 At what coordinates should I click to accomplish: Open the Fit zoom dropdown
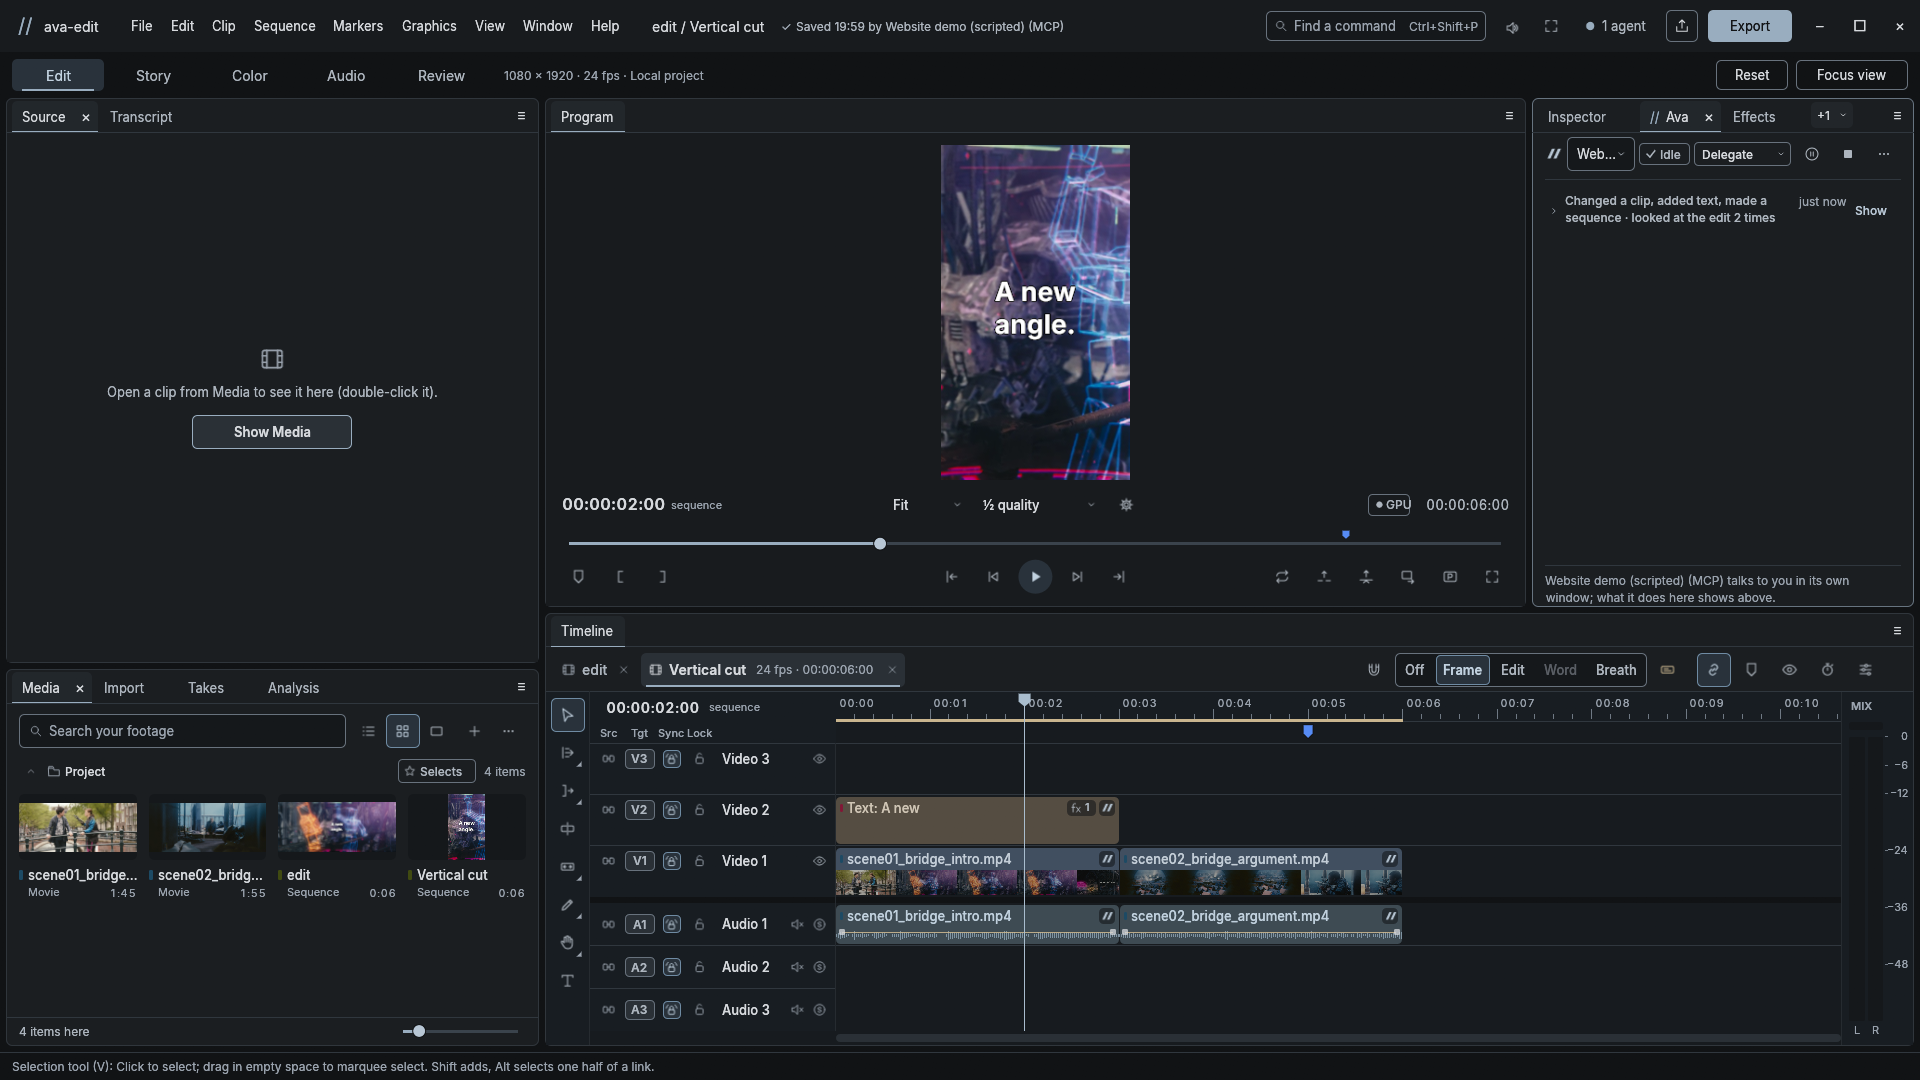pos(926,505)
